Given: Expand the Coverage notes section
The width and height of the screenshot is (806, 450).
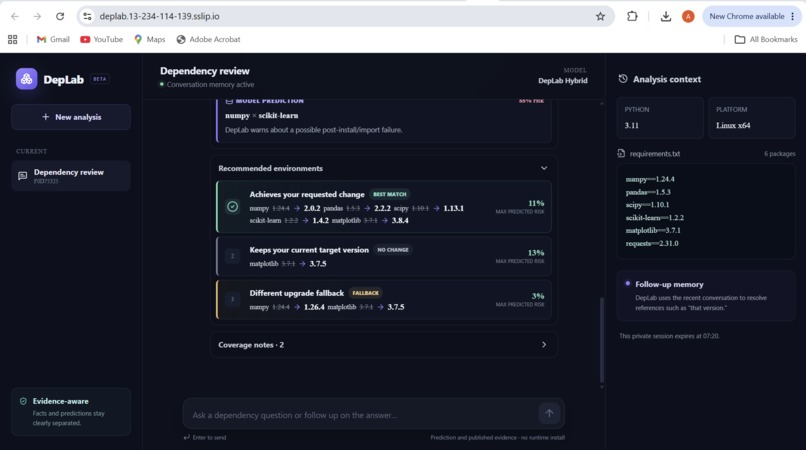Looking at the screenshot, I should tap(544, 345).
